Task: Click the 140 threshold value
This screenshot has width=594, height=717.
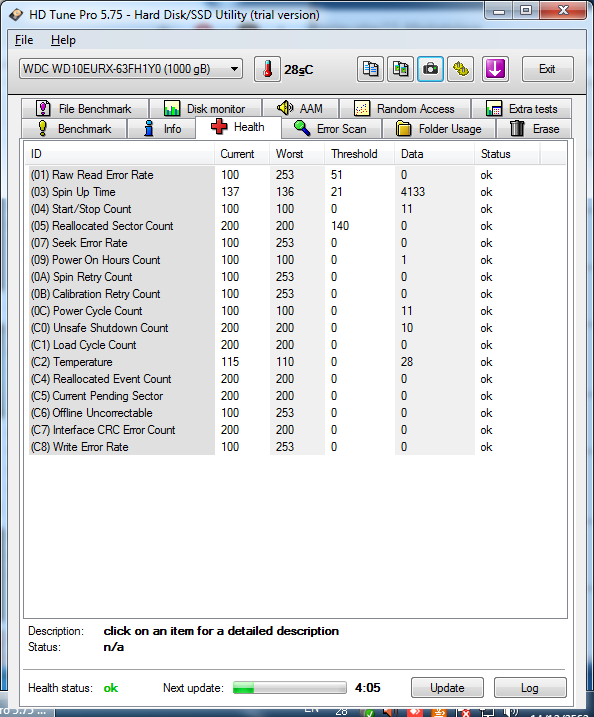Action: [340, 226]
